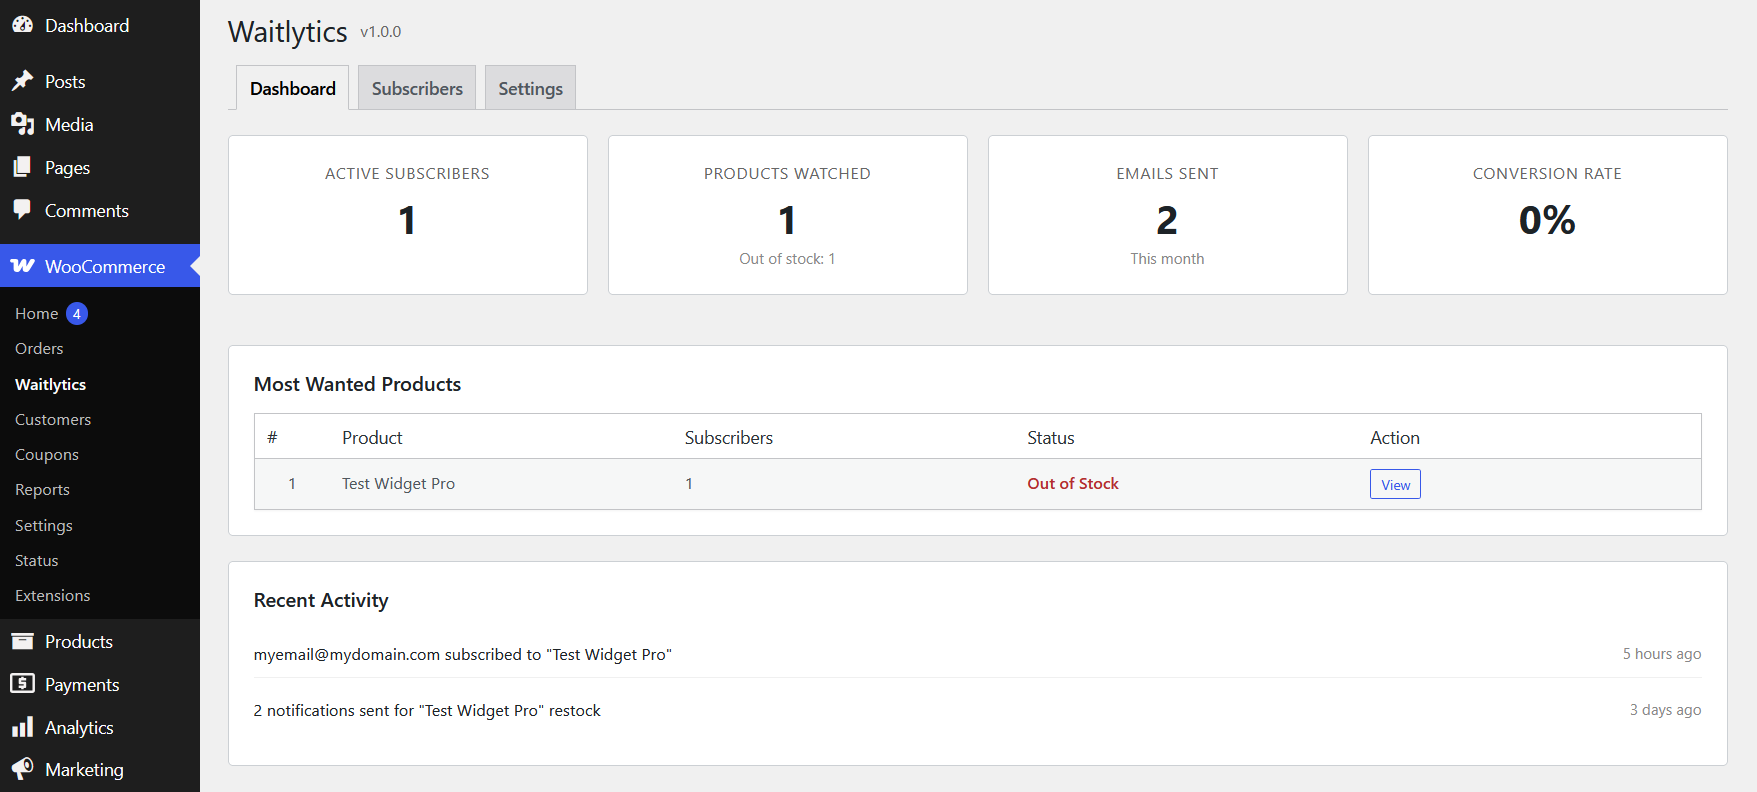Go to WooCommerce Home submenu

coord(36,314)
